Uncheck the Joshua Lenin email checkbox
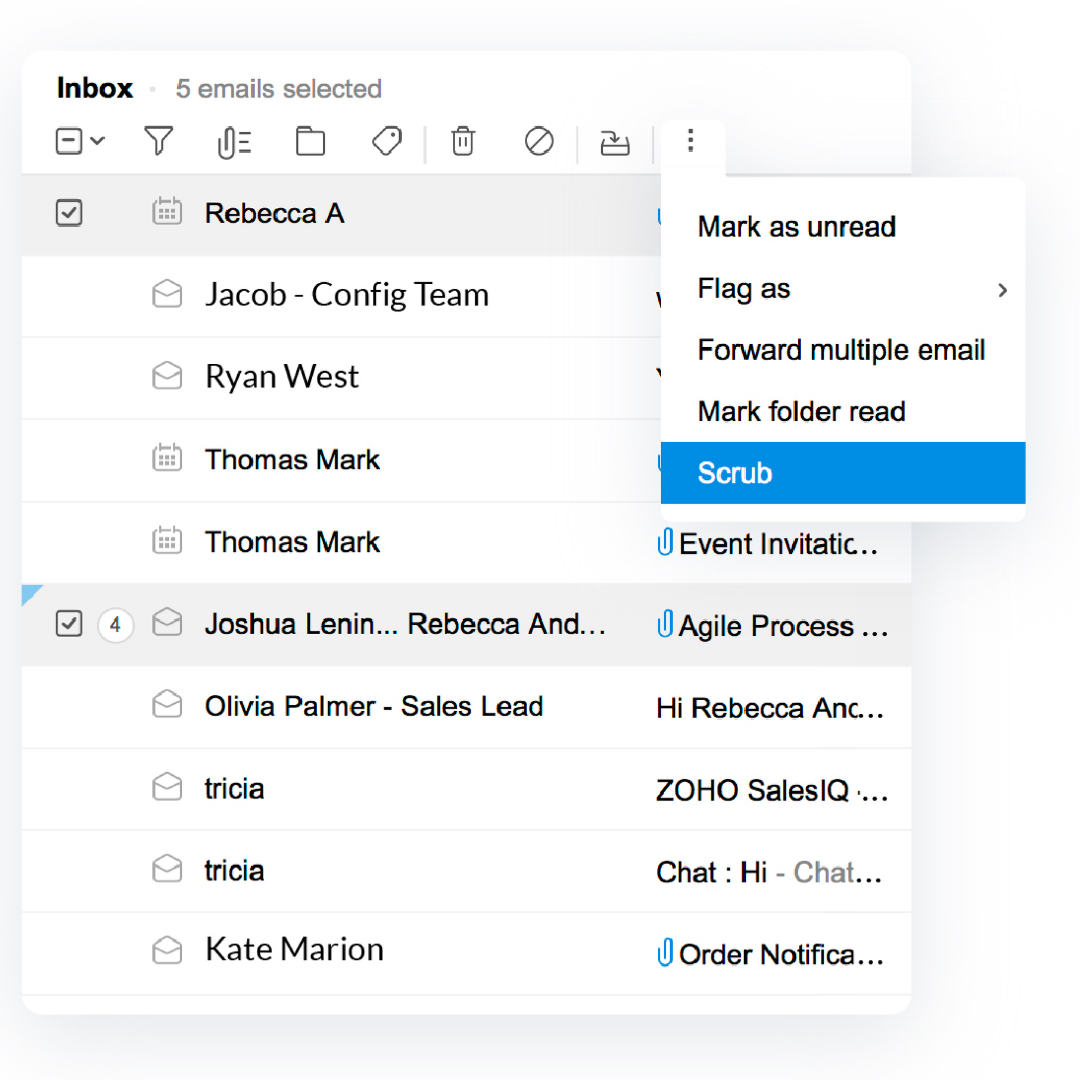The height and width of the screenshot is (1080, 1080). click(69, 623)
